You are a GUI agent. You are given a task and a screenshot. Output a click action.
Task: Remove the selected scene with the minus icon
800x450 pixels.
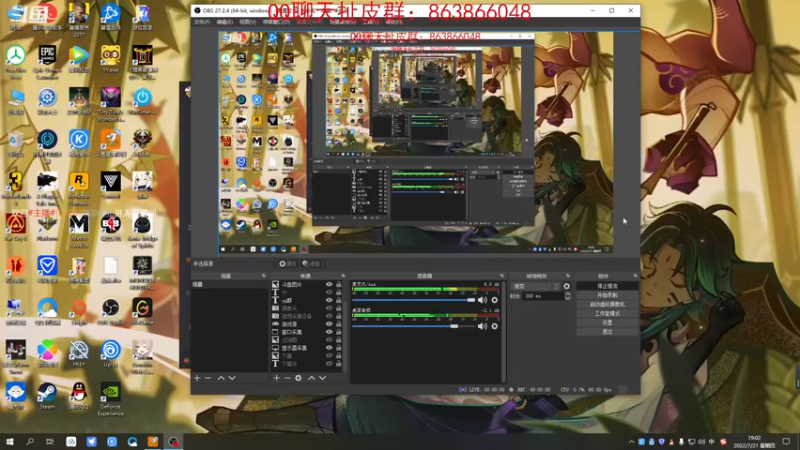(208, 378)
